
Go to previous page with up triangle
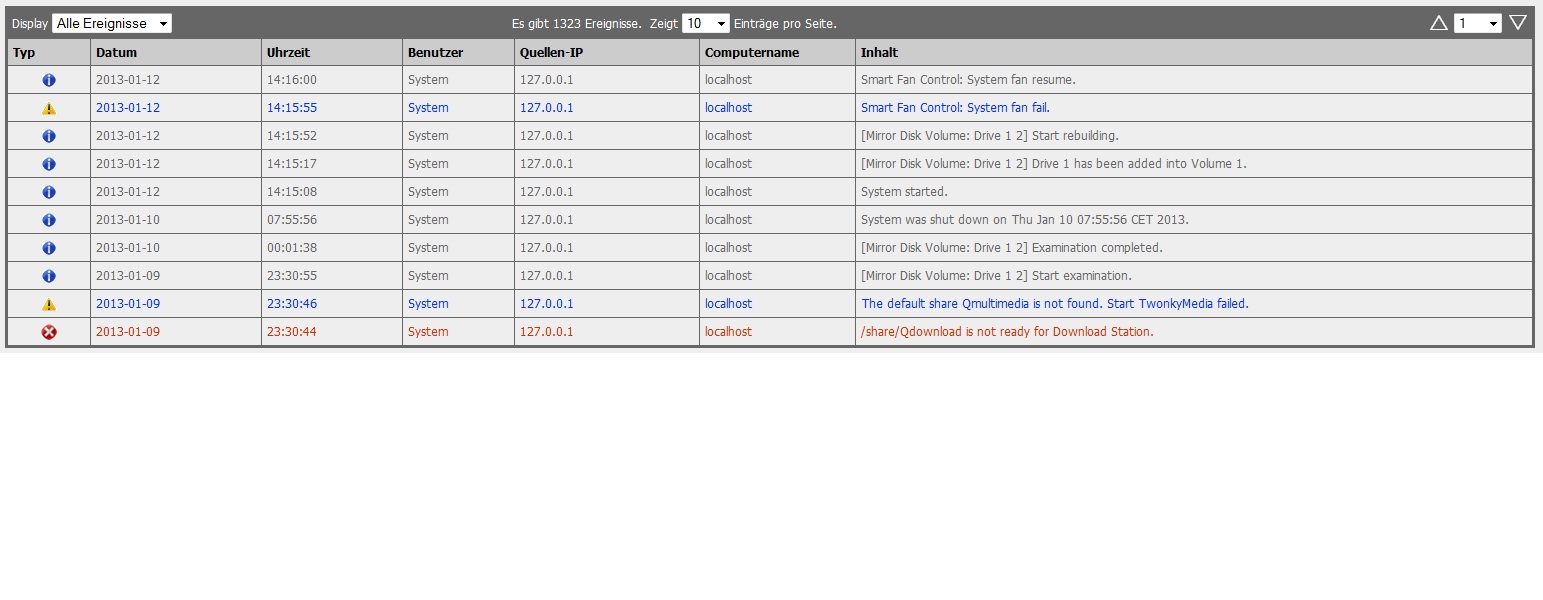click(x=1438, y=23)
